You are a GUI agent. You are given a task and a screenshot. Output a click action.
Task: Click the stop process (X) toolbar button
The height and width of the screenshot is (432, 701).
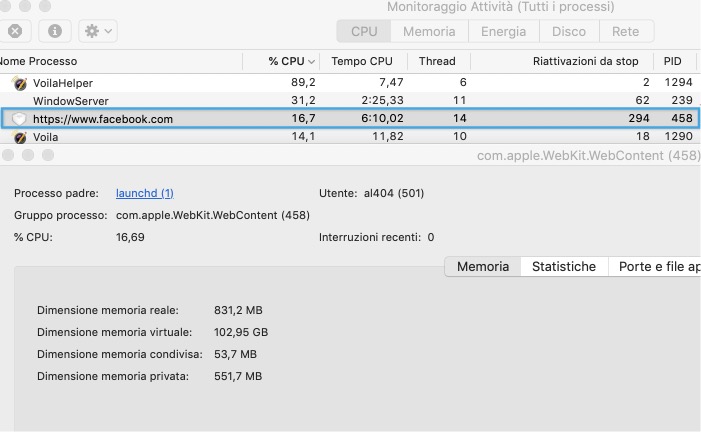pyautogui.click(x=15, y=31)
